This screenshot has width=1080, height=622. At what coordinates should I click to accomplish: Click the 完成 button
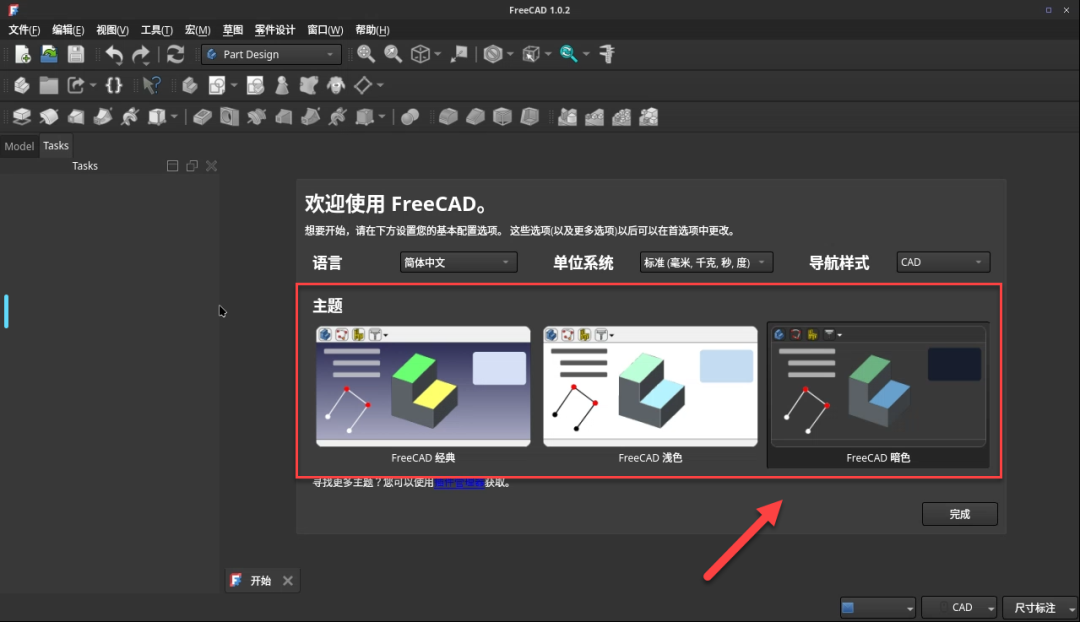[x=958, y=513]
